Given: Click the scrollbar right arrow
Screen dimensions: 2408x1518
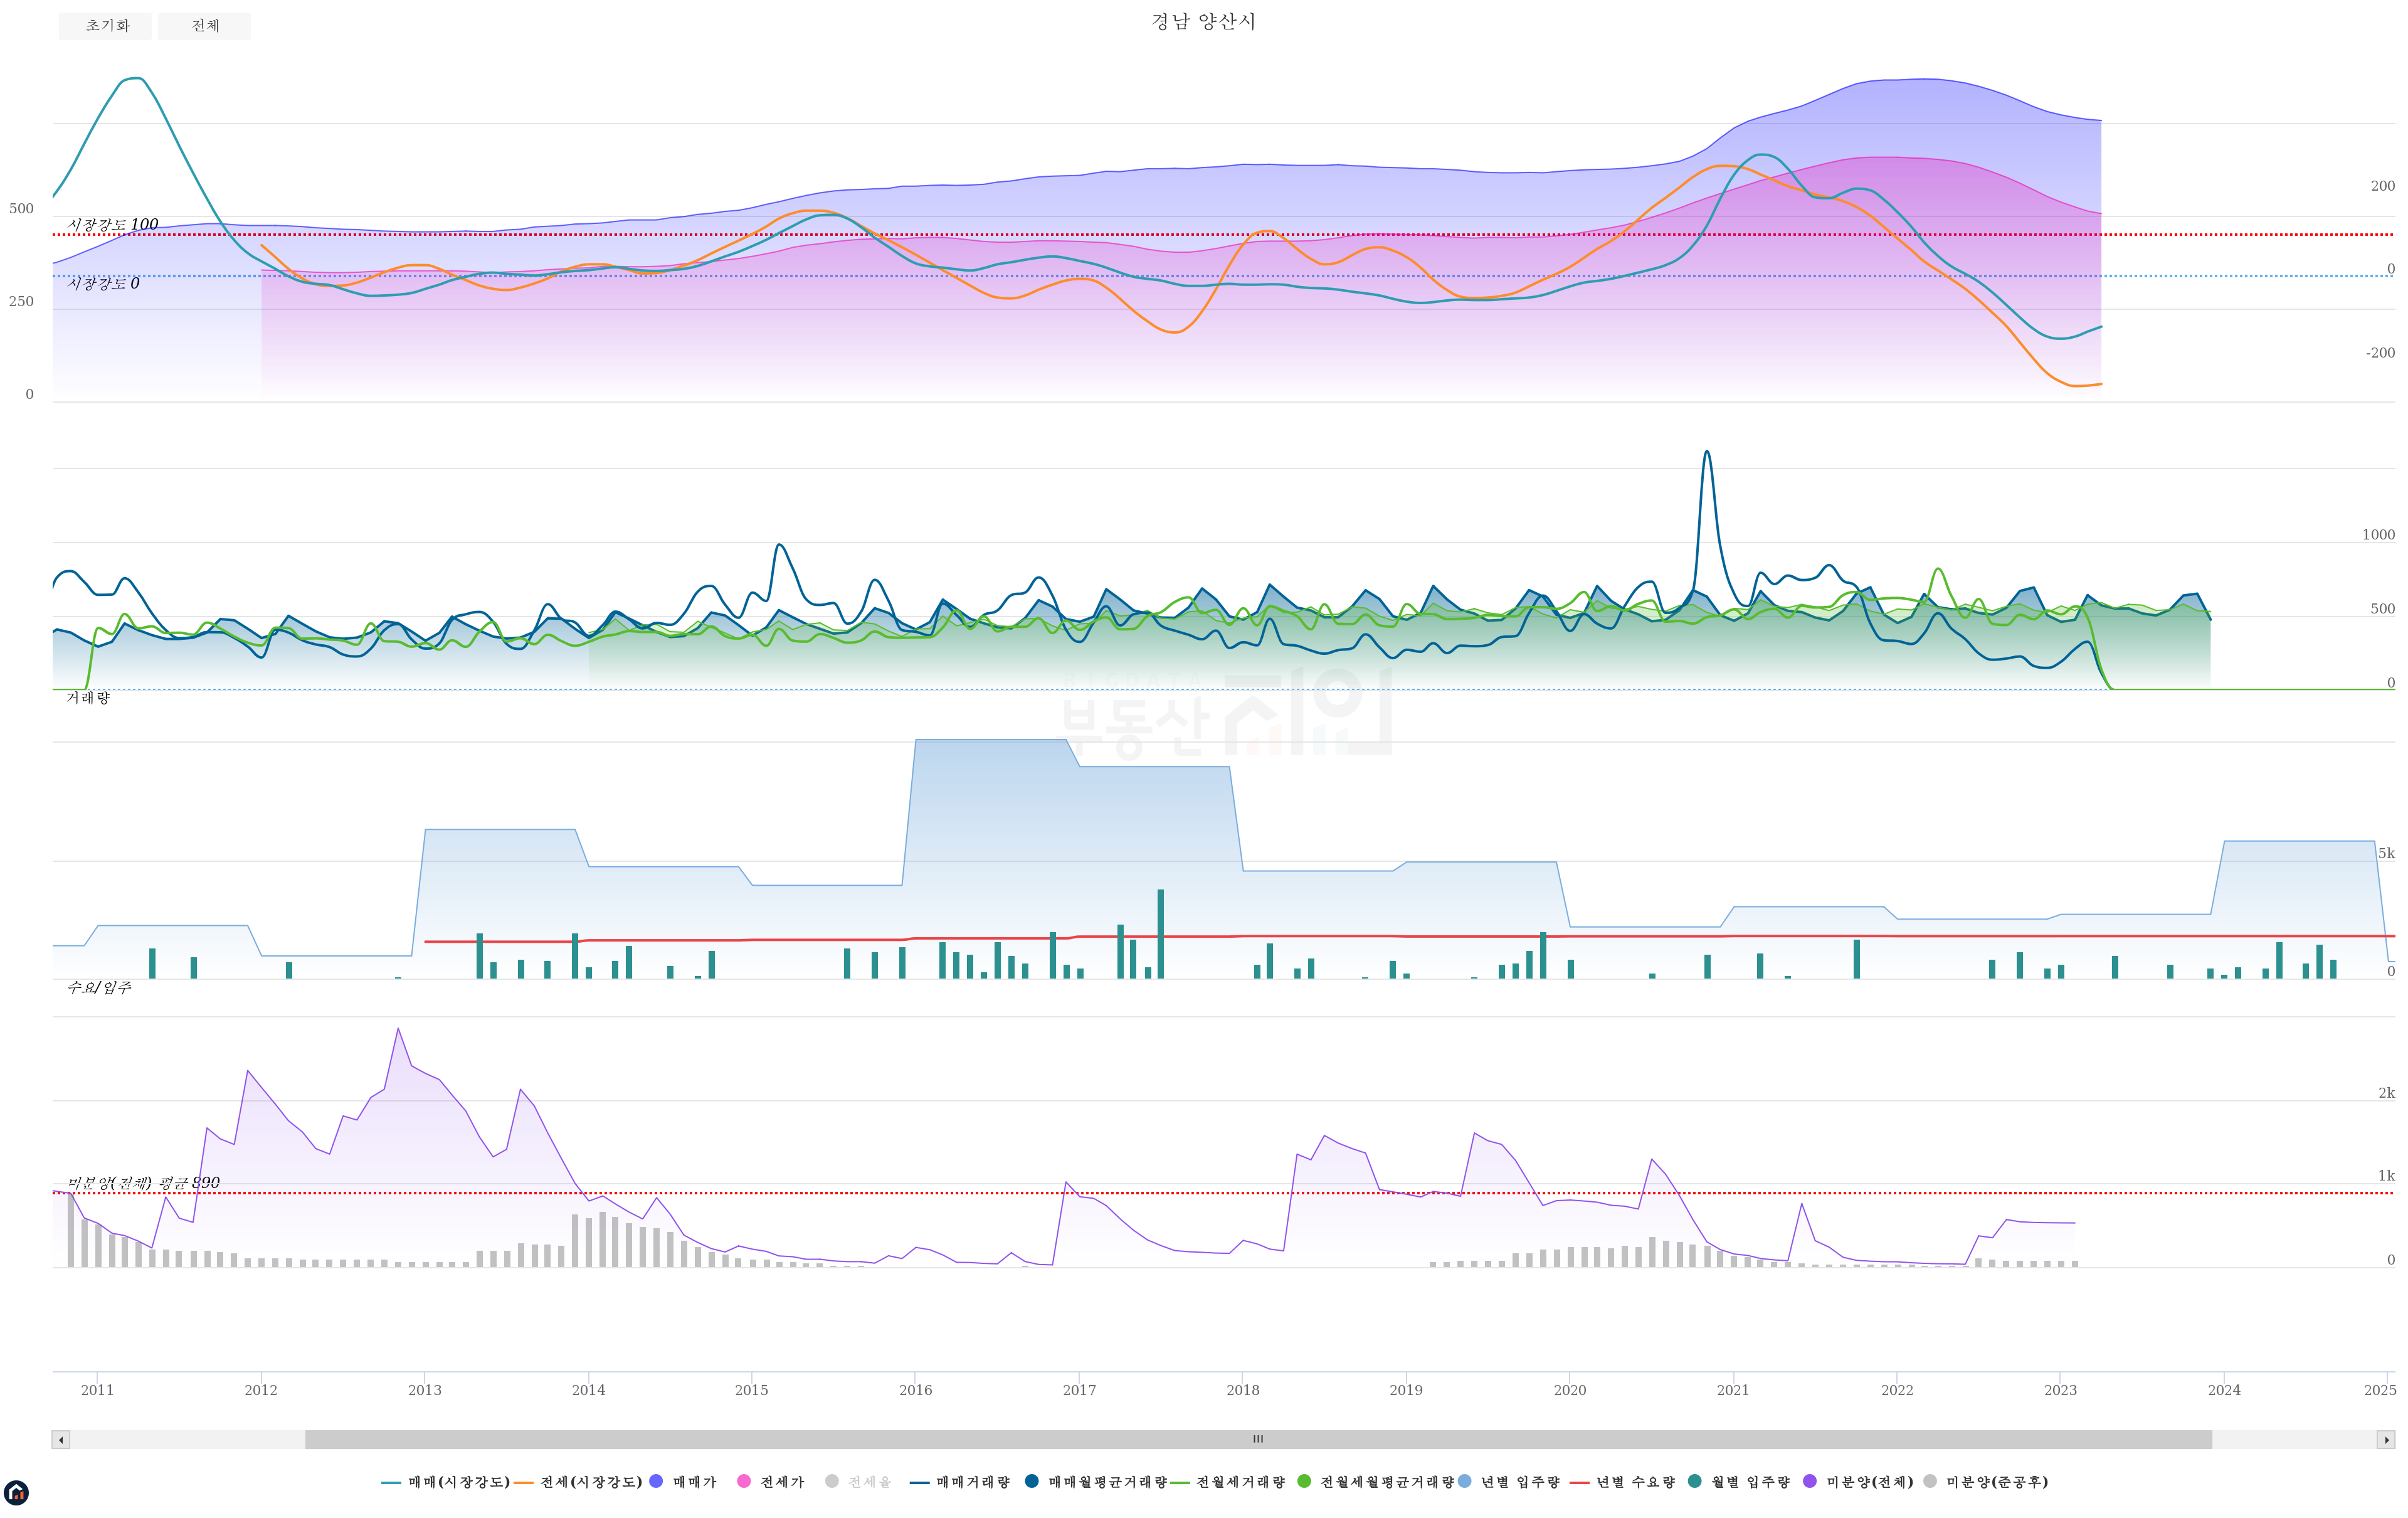Looking at the screenshot, I should point(2386,1440).
